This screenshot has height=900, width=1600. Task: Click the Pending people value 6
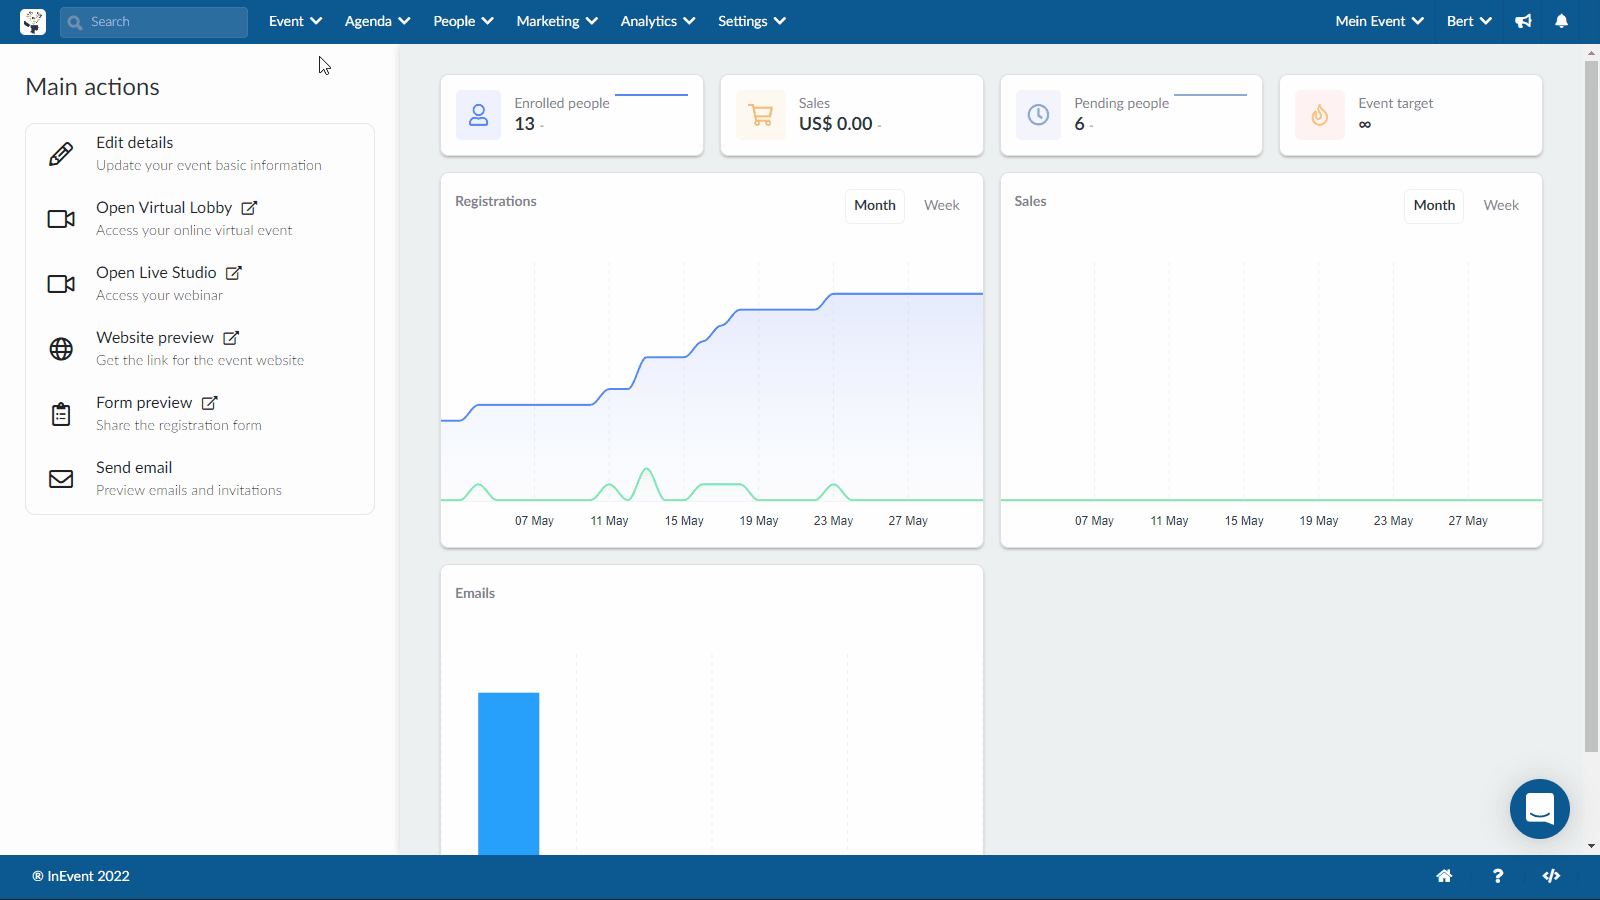(1079, 124)
